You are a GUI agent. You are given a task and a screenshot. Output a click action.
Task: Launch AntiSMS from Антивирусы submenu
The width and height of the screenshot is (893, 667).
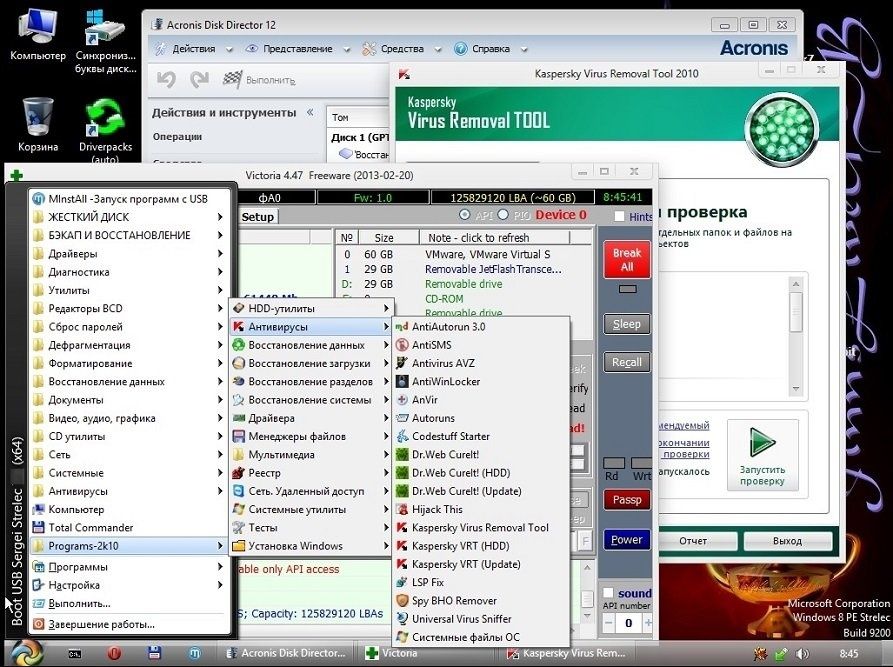481,345
